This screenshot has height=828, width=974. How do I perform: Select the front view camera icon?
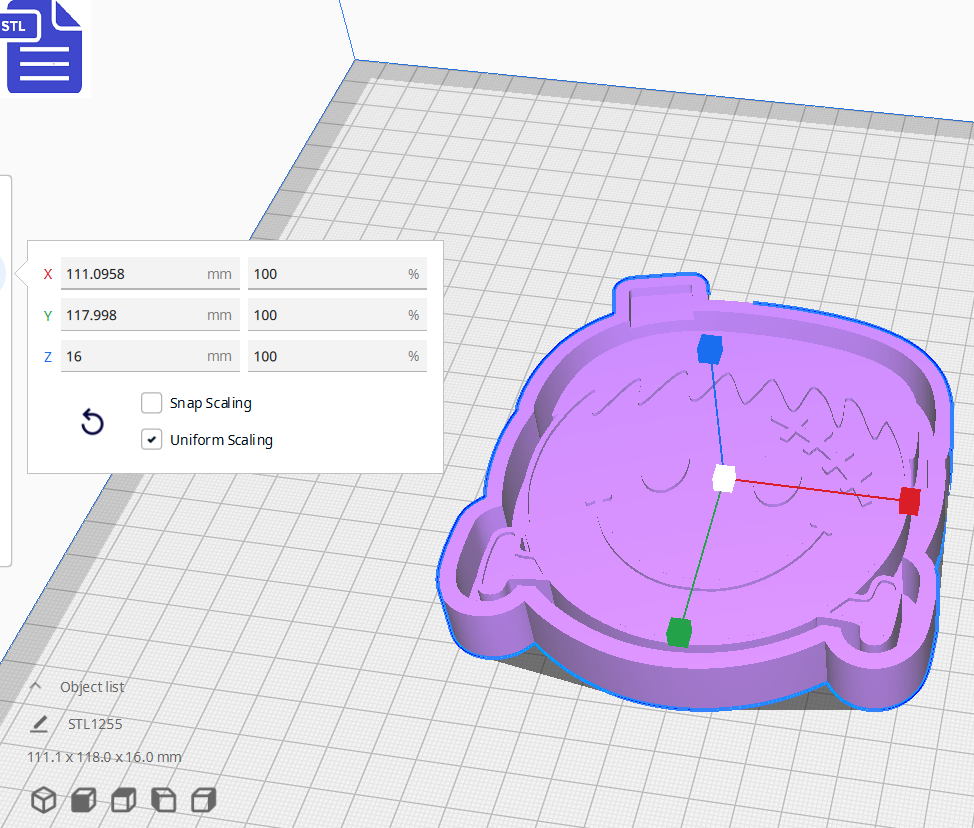point(83,799)
